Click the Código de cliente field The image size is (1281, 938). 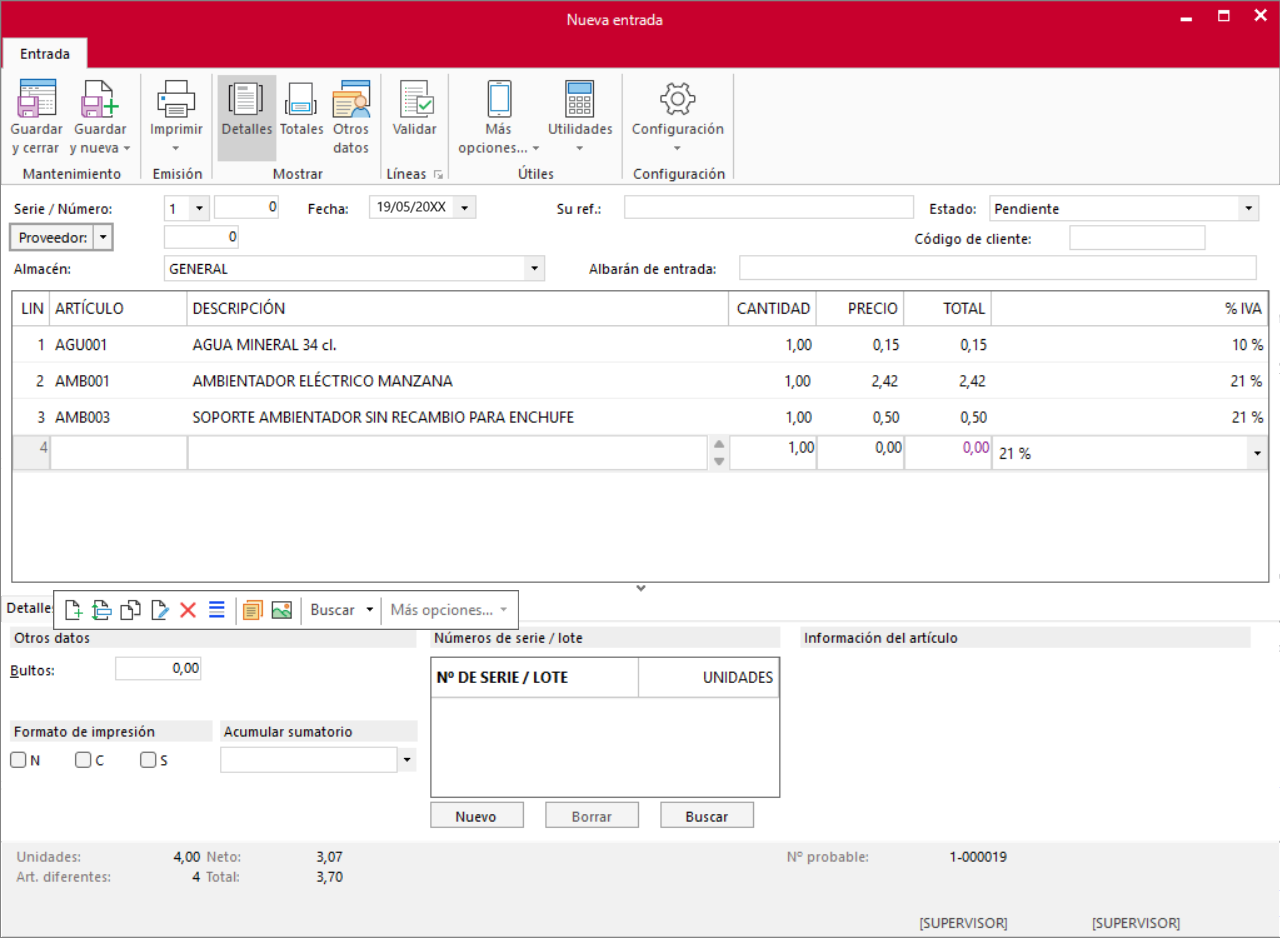[x=1137, y=238]
